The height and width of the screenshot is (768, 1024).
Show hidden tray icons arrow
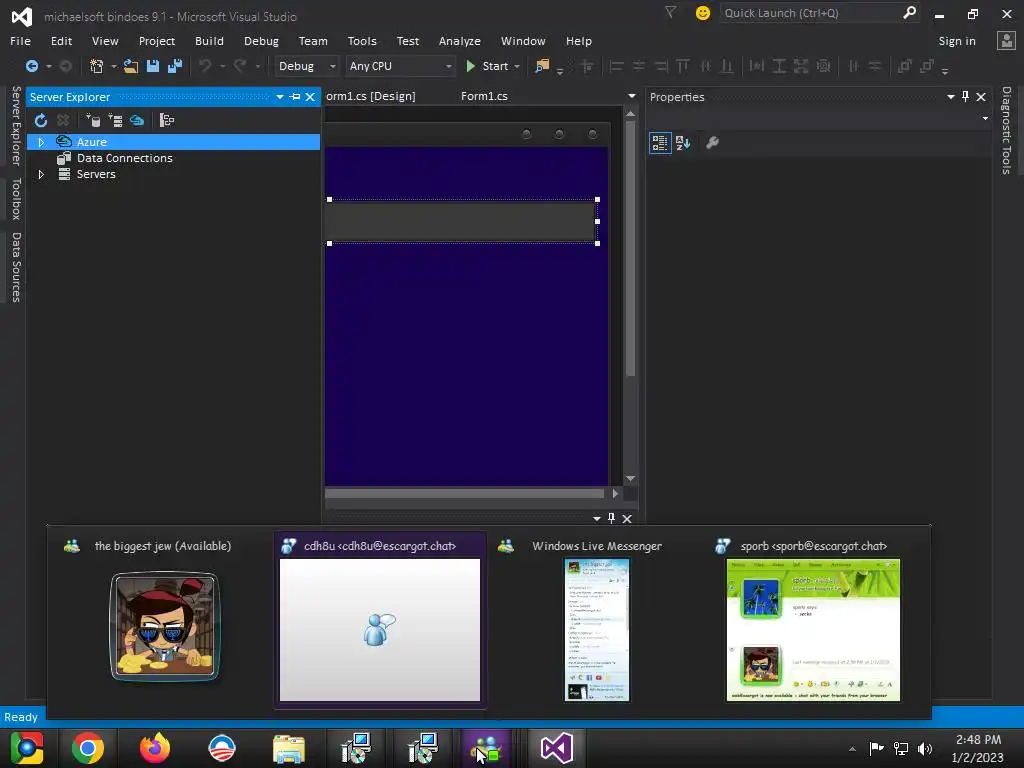coord(852,749)
